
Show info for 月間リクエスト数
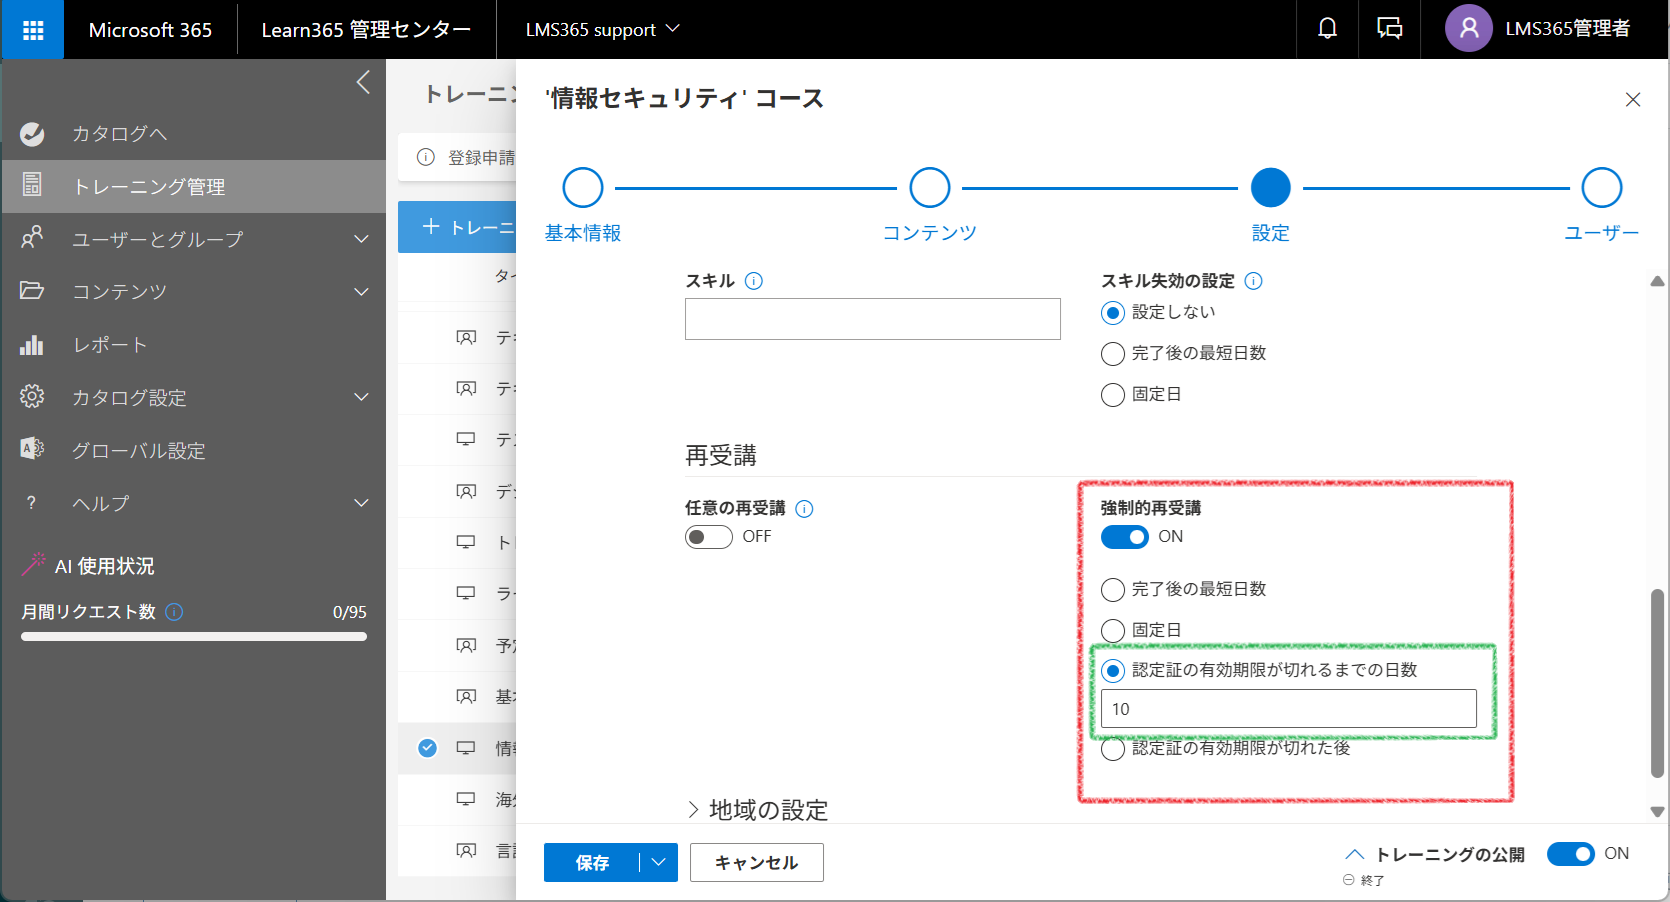point(174,611)
